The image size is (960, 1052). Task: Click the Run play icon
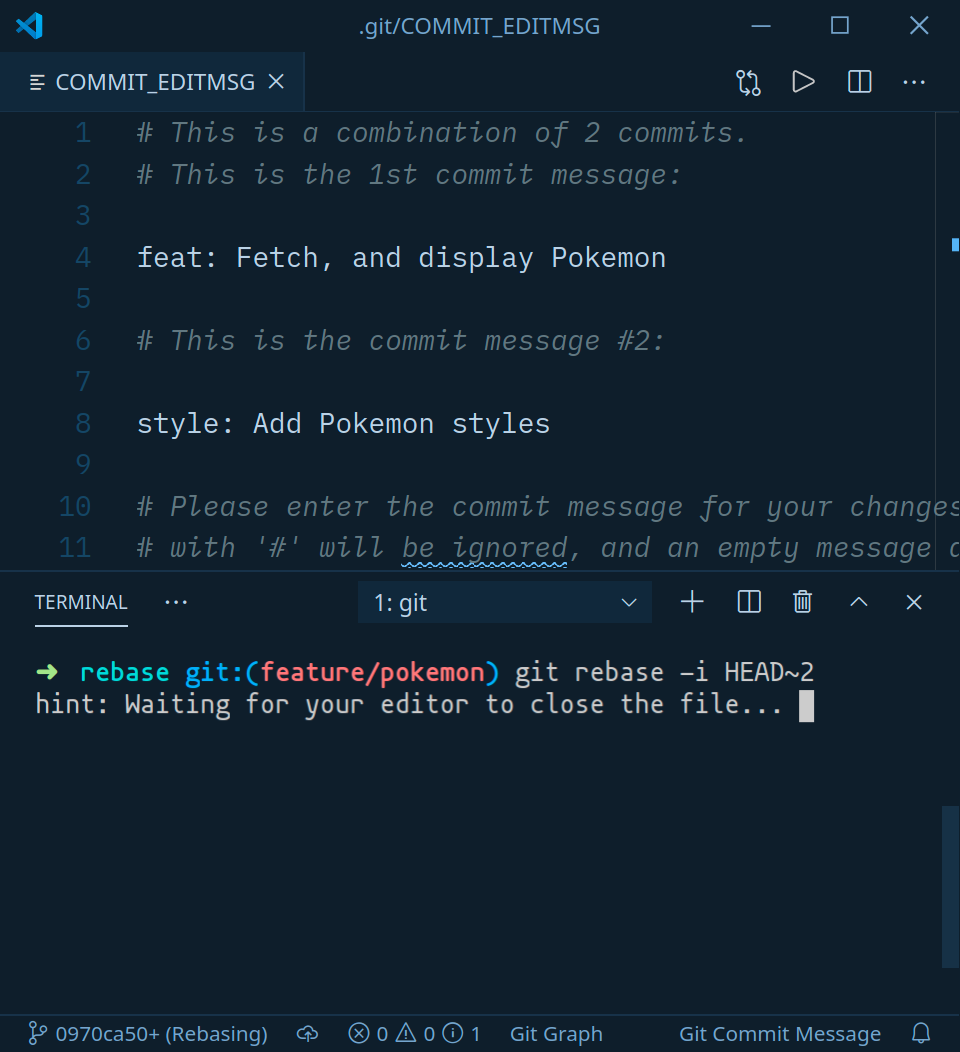point(803,82)
